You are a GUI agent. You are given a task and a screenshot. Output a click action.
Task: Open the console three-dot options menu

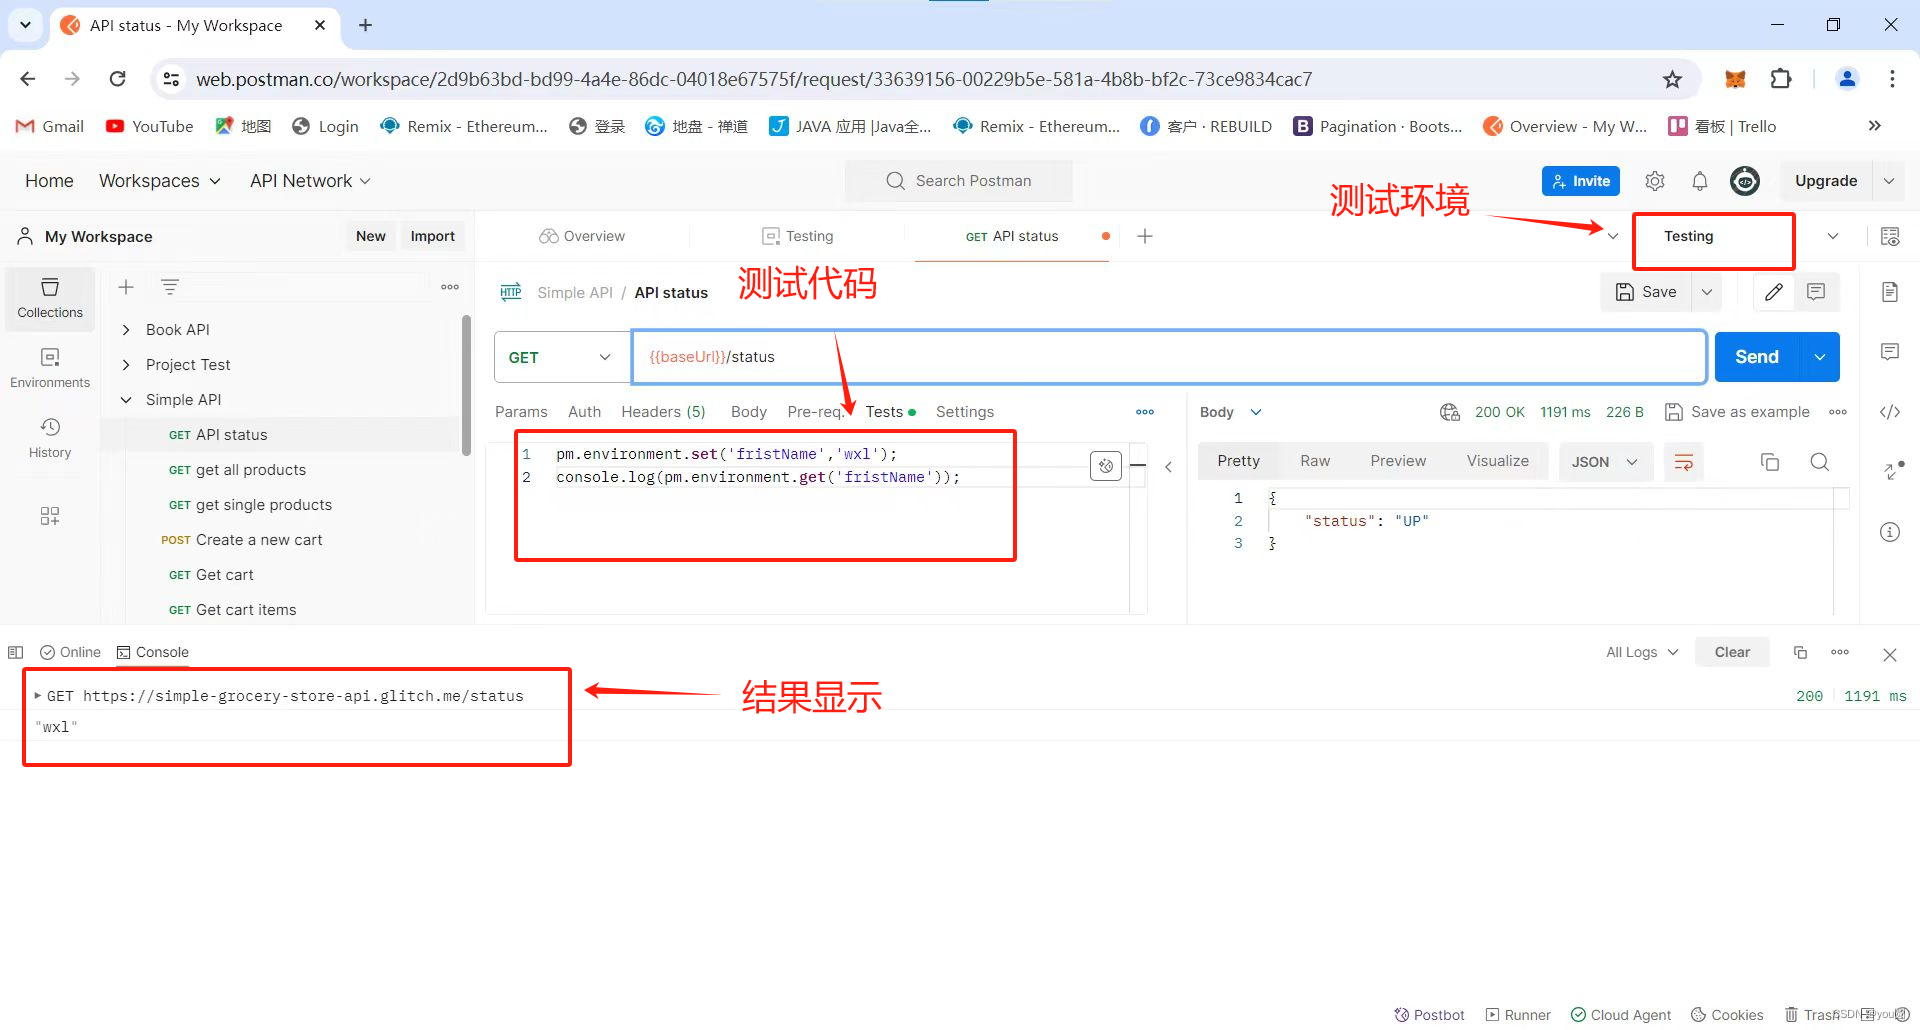[1840, 653]
